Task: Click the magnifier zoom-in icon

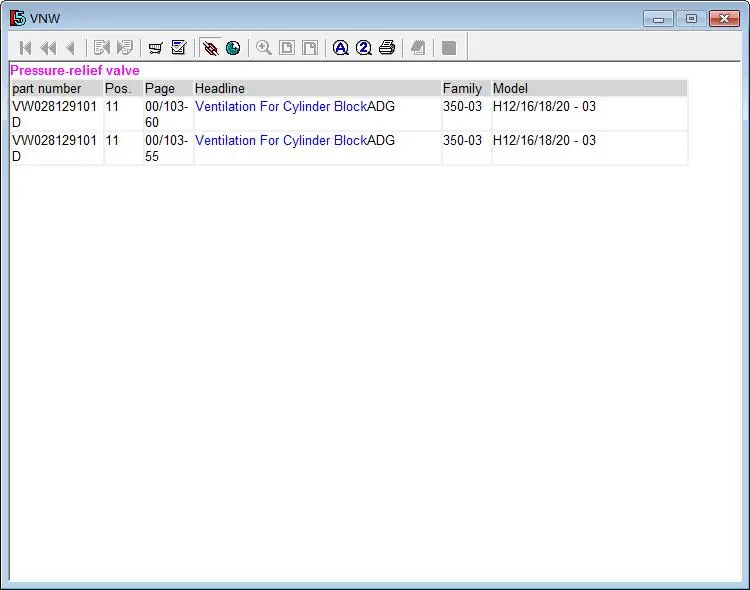Action: click(264, 48)
